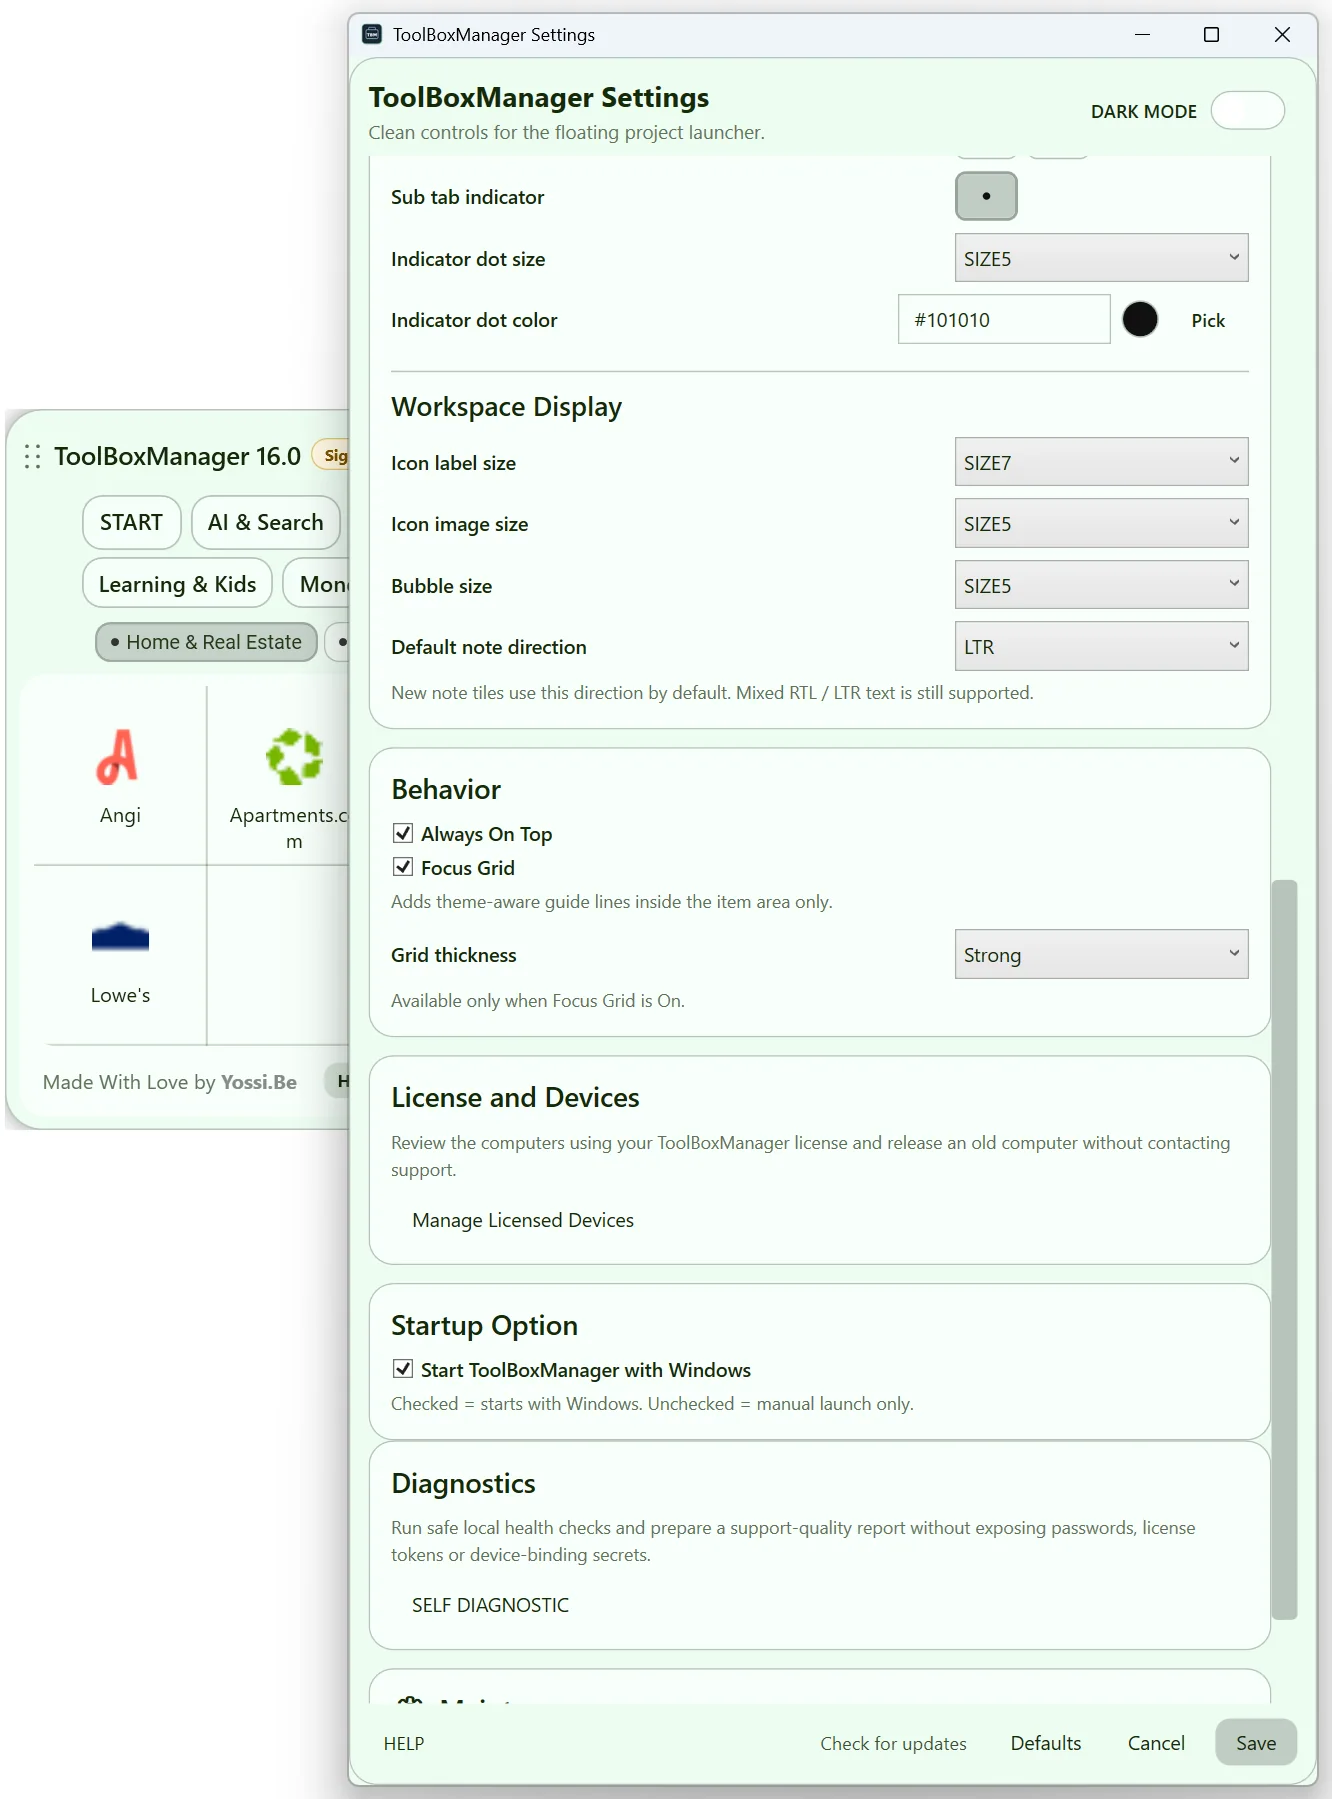
Task: Open the Indicator dot size dropdown
Action: coord(1101,258)
